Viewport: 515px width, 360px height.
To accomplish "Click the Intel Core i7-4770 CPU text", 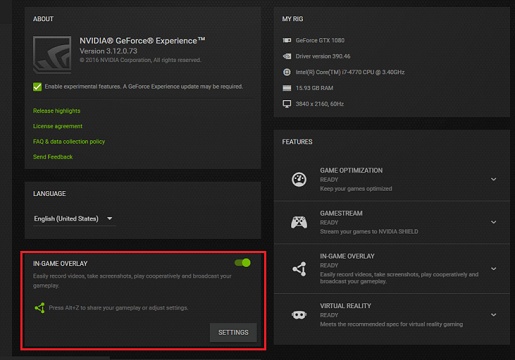I will coord(350,72).
